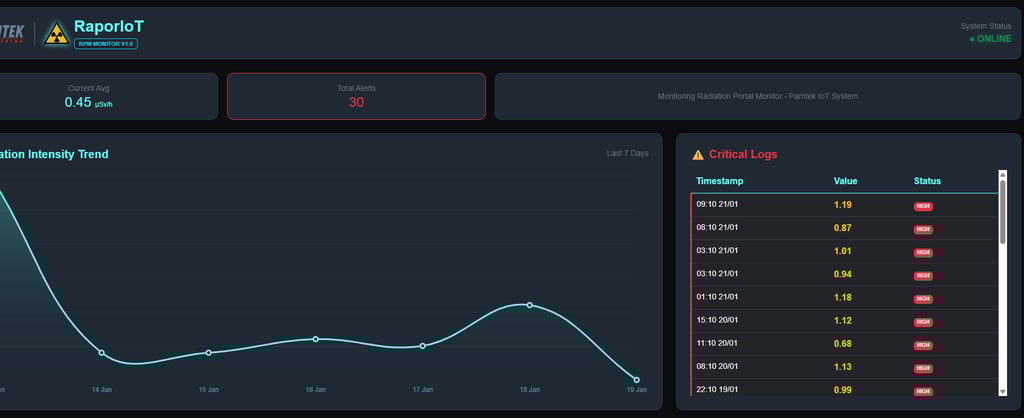
Task: Select the 08:10 21/01 timestamp cell
Action: (717, 227)
